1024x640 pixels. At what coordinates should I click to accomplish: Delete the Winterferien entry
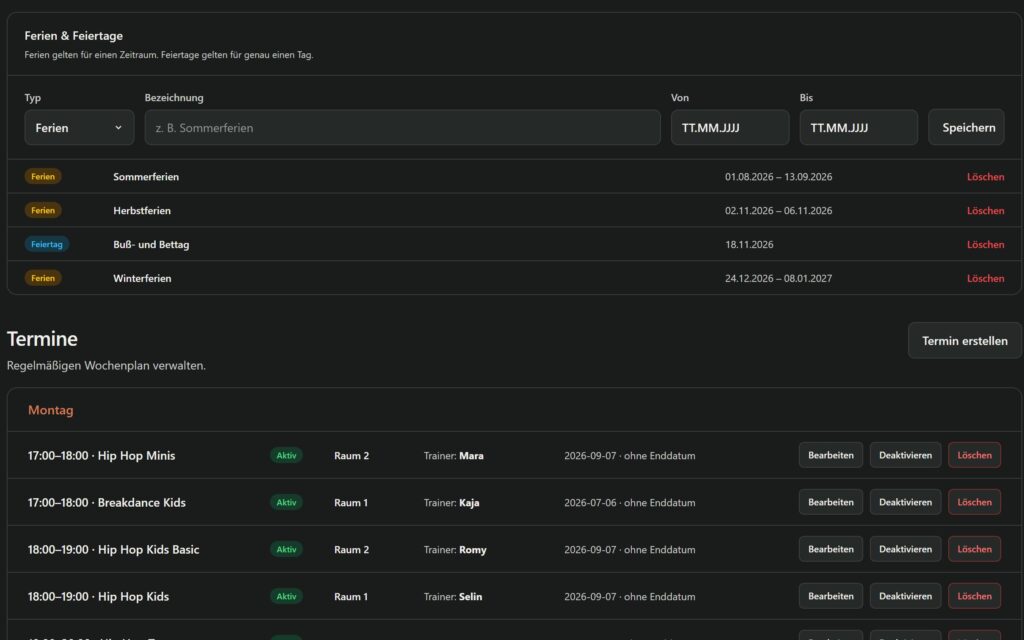(x=985, y=279)
